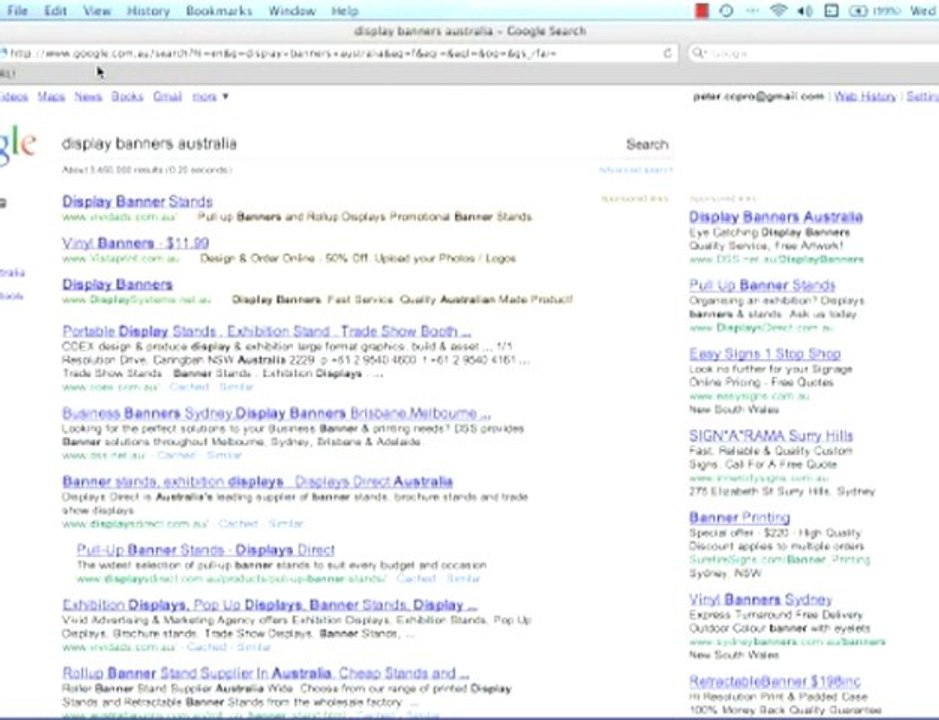Open the Help menu
The image size is (939, 720).
coord(344,11)
